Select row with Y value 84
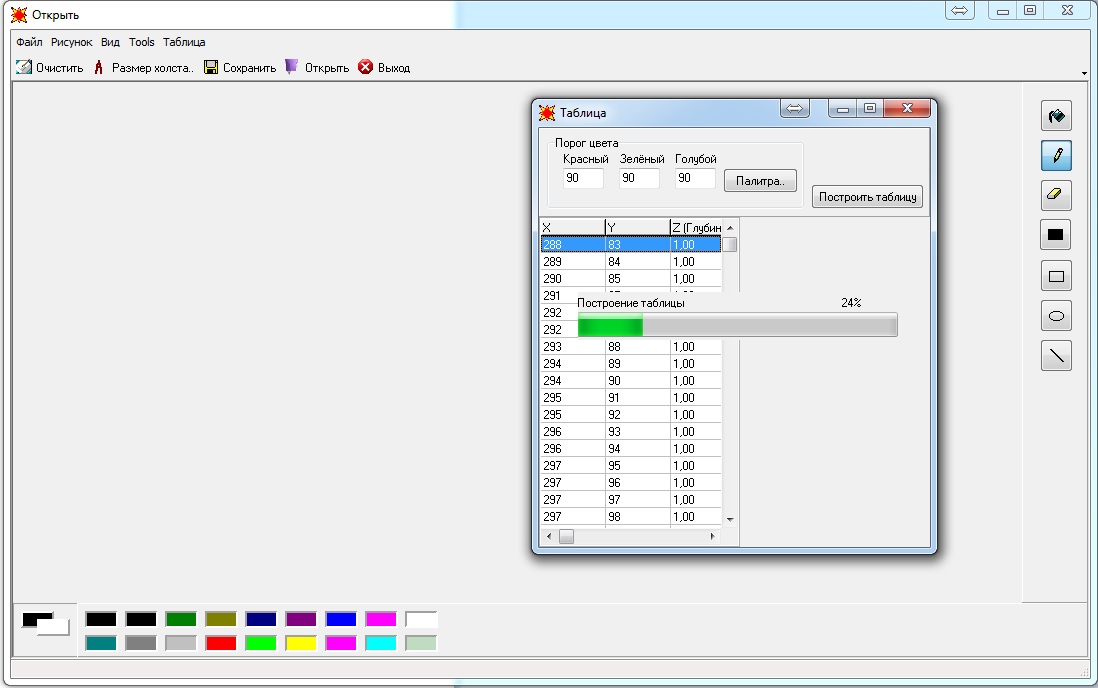This screenshot has width=1098, height=688. [x=631, y=261]
